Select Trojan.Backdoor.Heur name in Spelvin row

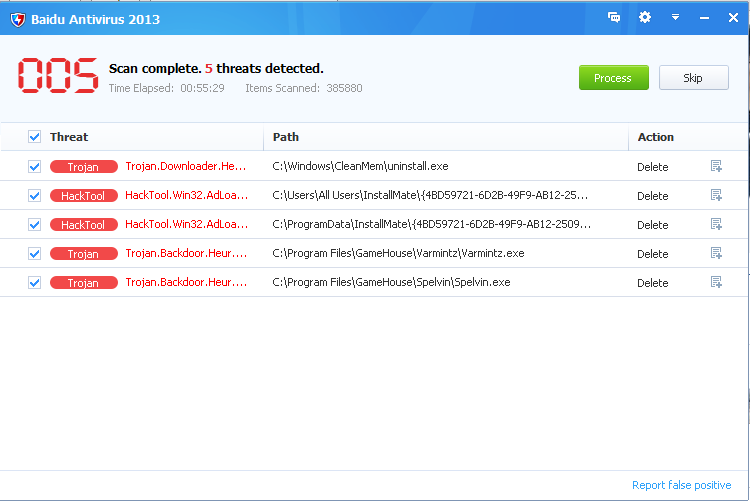186,282
